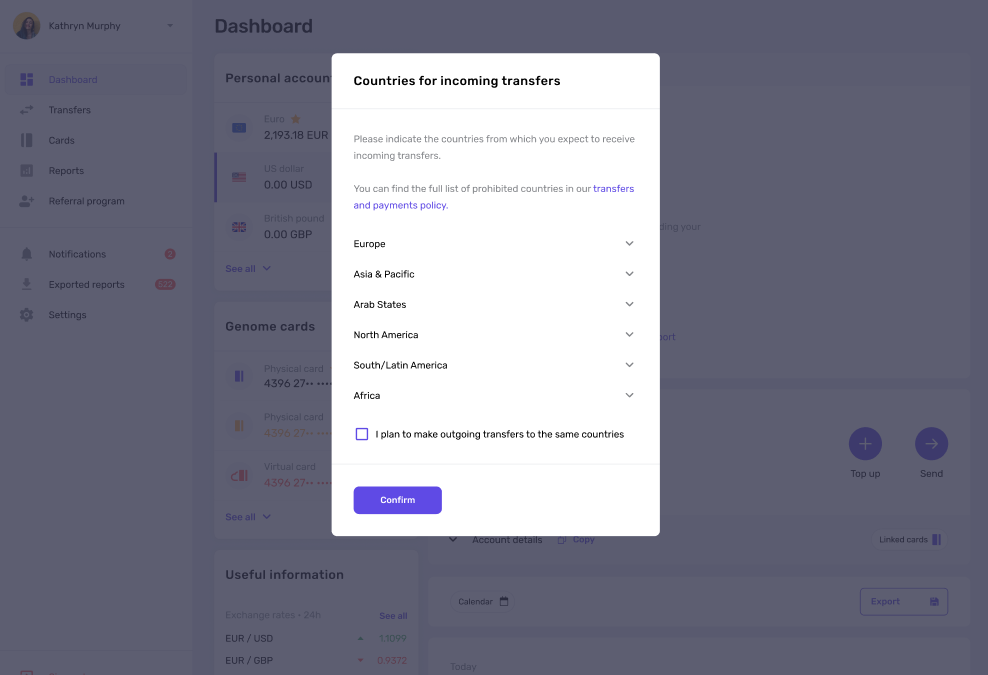Click Kathryn Murphy's profile avatar
Viewport: 988px width, 675px height.
point(26,26)
